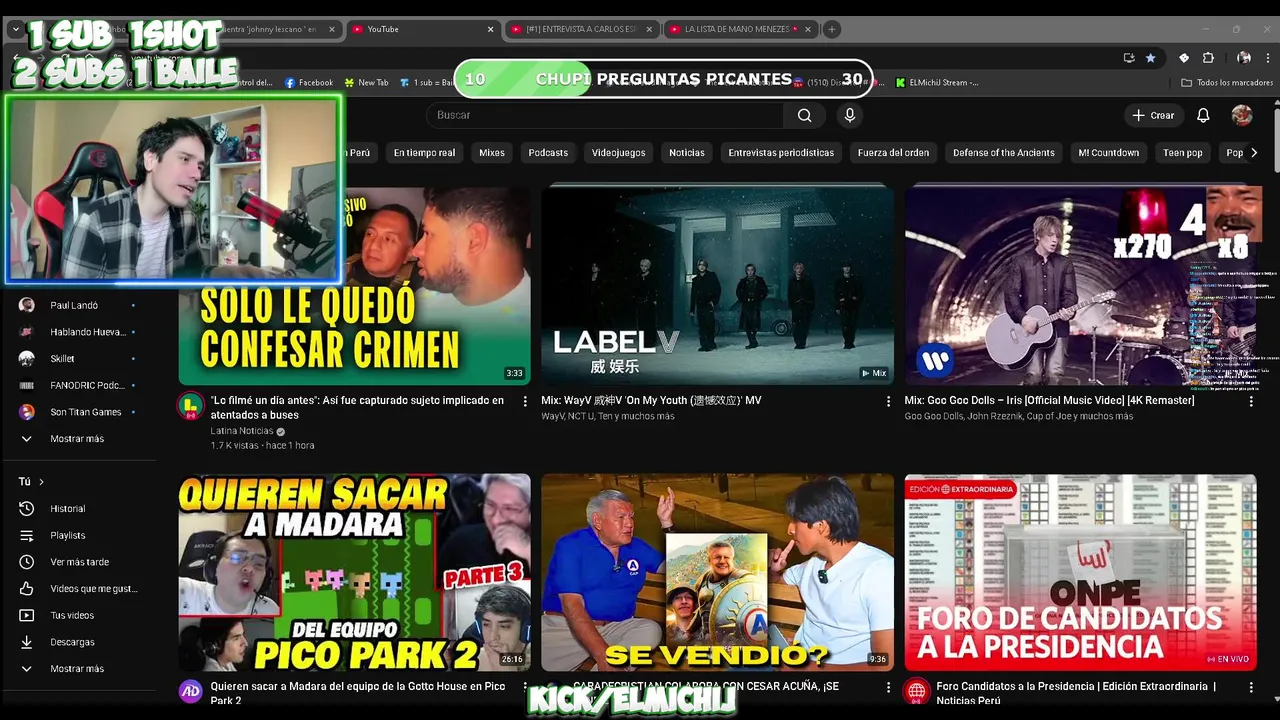The width and height of the screenshot is (1280, 720).
Task: Open Latina Noticias channel avatar
Action: coord(190,406)
